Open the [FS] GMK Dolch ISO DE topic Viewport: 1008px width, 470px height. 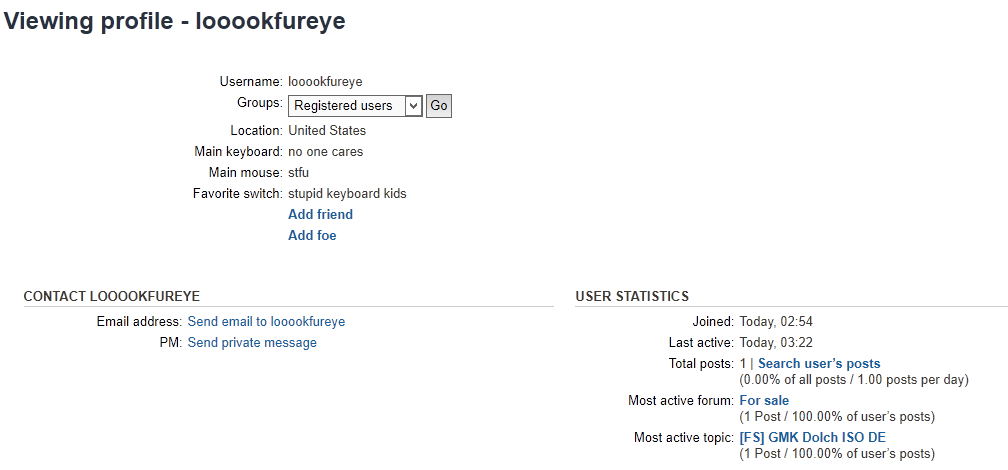point(812,438)
